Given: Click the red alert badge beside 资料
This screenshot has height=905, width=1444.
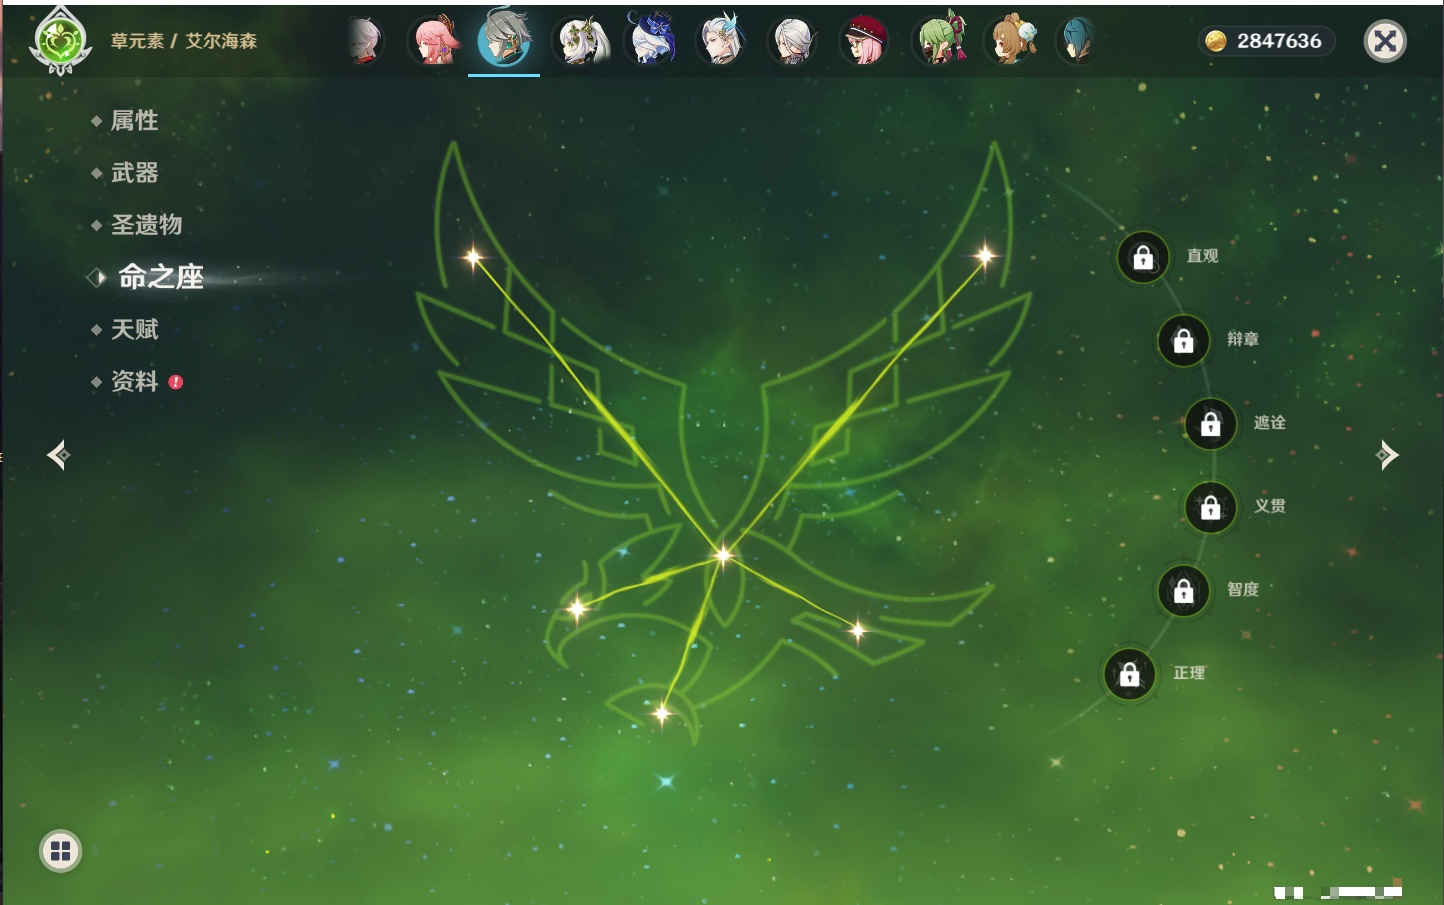Looking at the screenshot, I should pos(176,382).
